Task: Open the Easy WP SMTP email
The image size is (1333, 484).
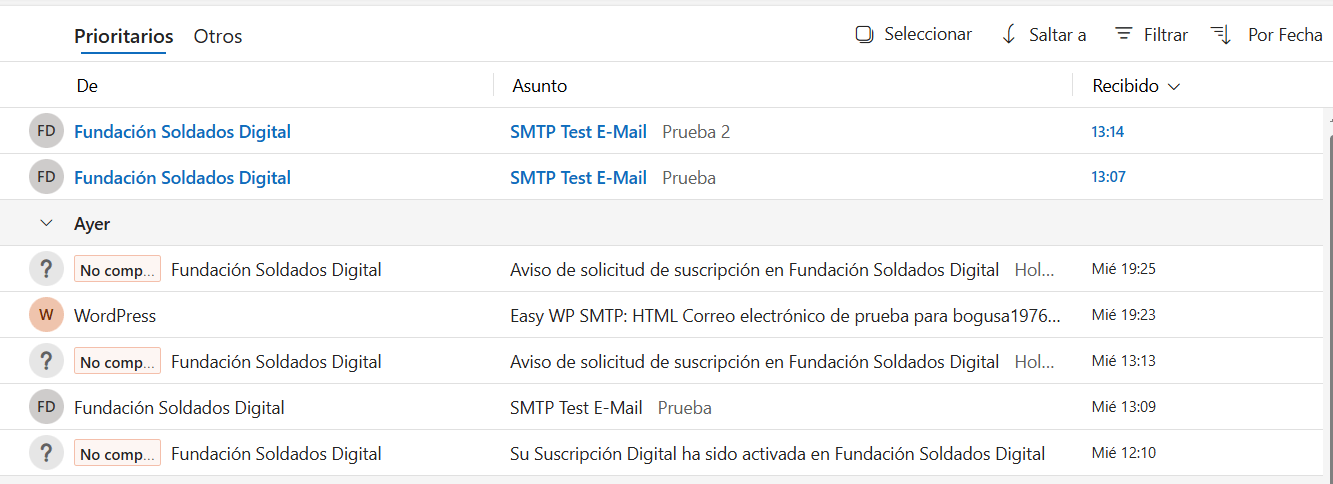Action: [x=785, y=316]
